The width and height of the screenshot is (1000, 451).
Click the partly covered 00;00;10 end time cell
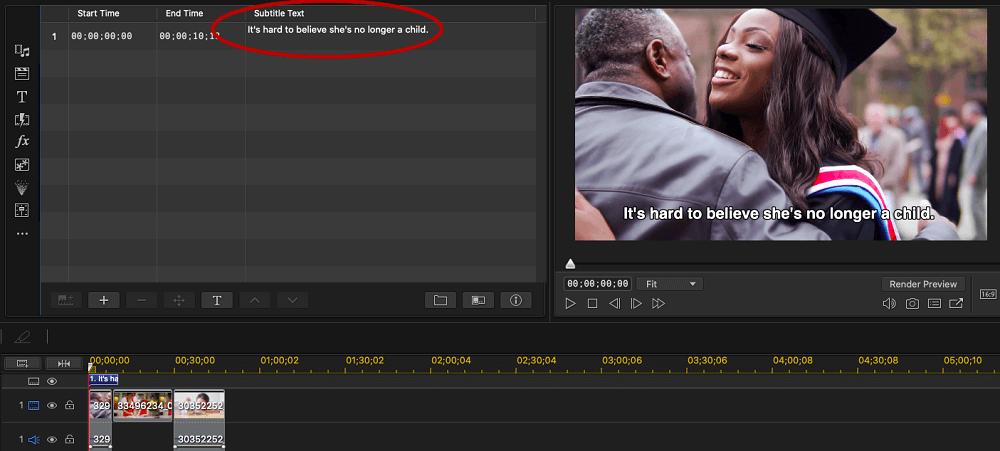click(x=189, y=36)
